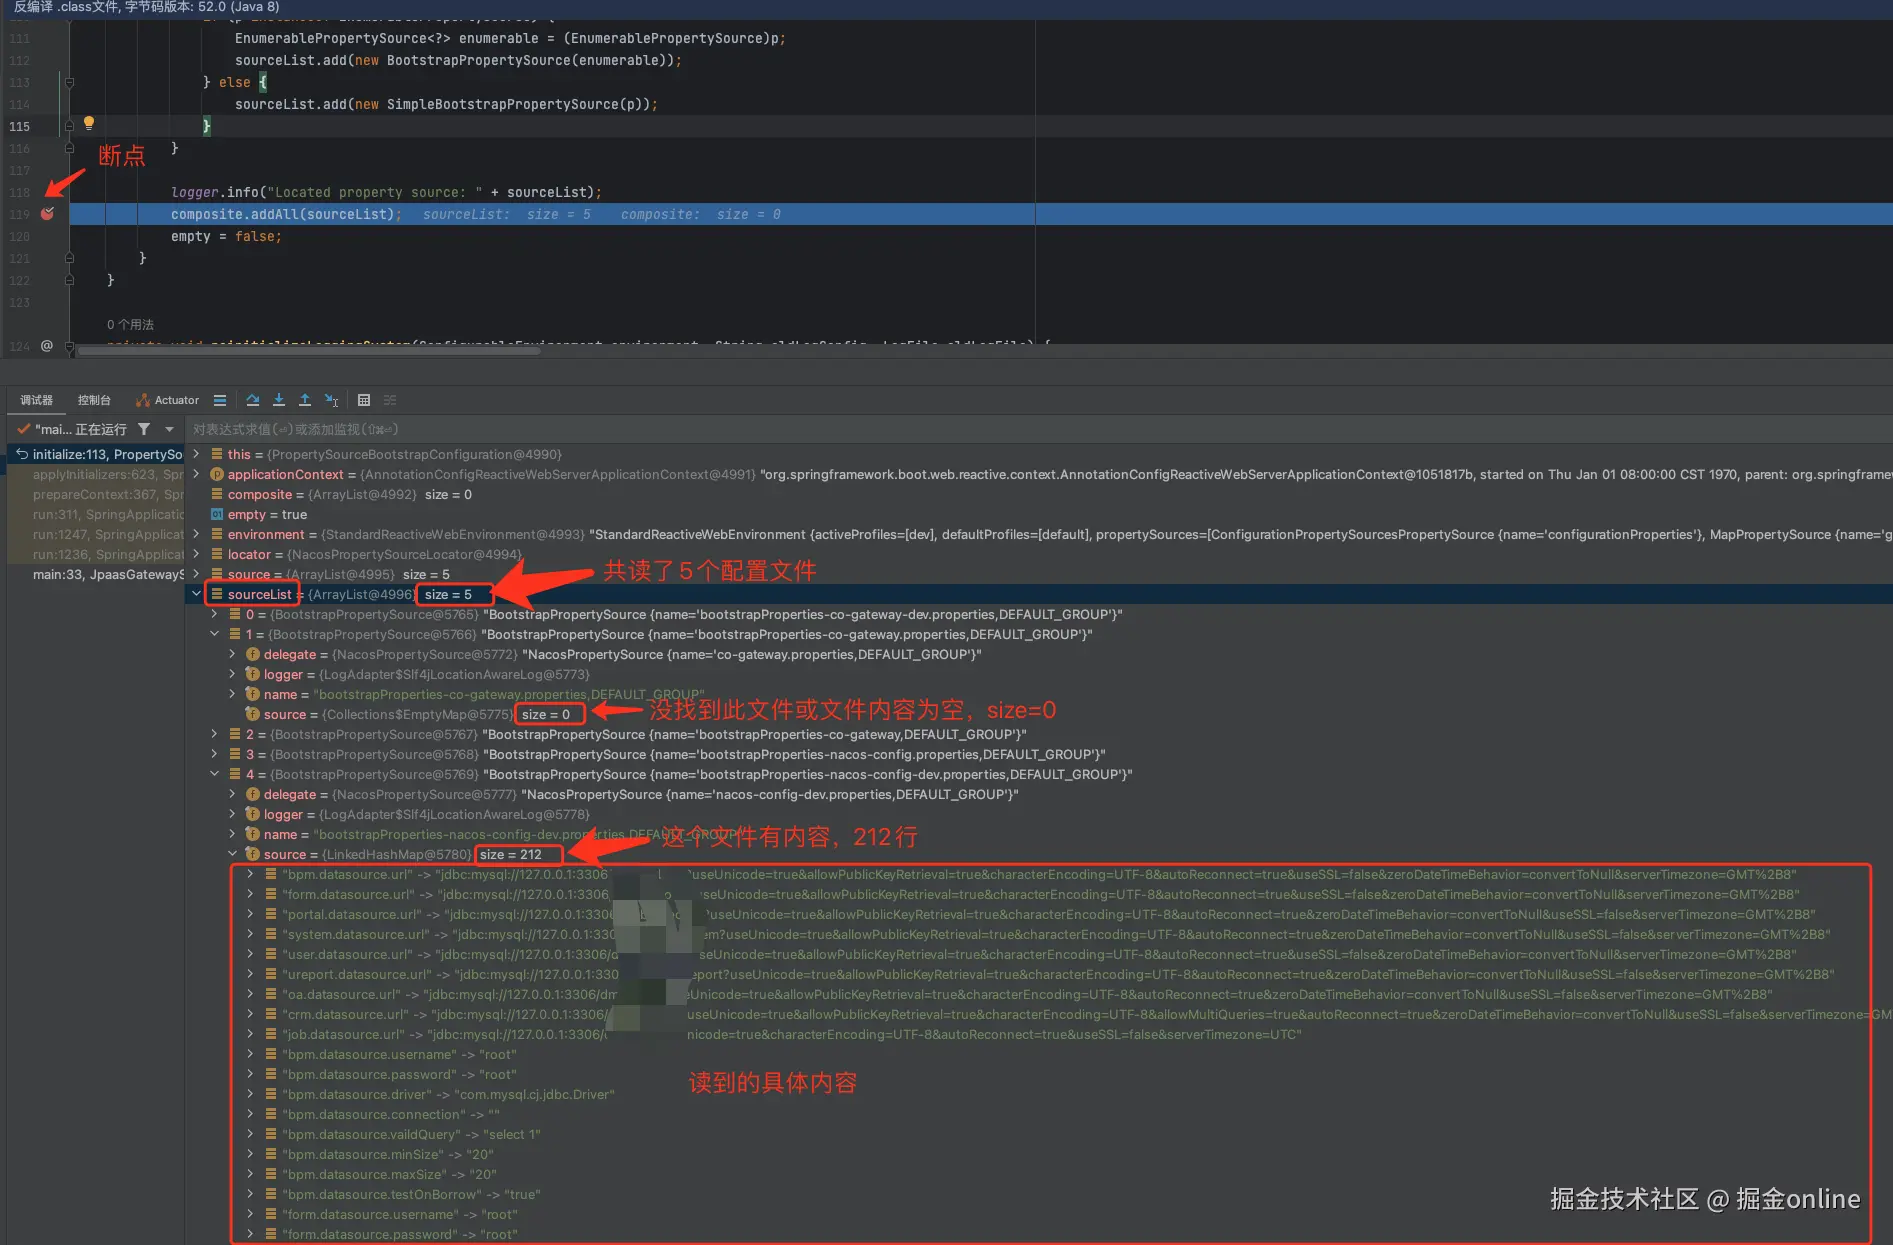Click the entry icon beside "bpm.datasource.driver"
This screenshot has height=1245, width=1893.
pos(271,1094)
